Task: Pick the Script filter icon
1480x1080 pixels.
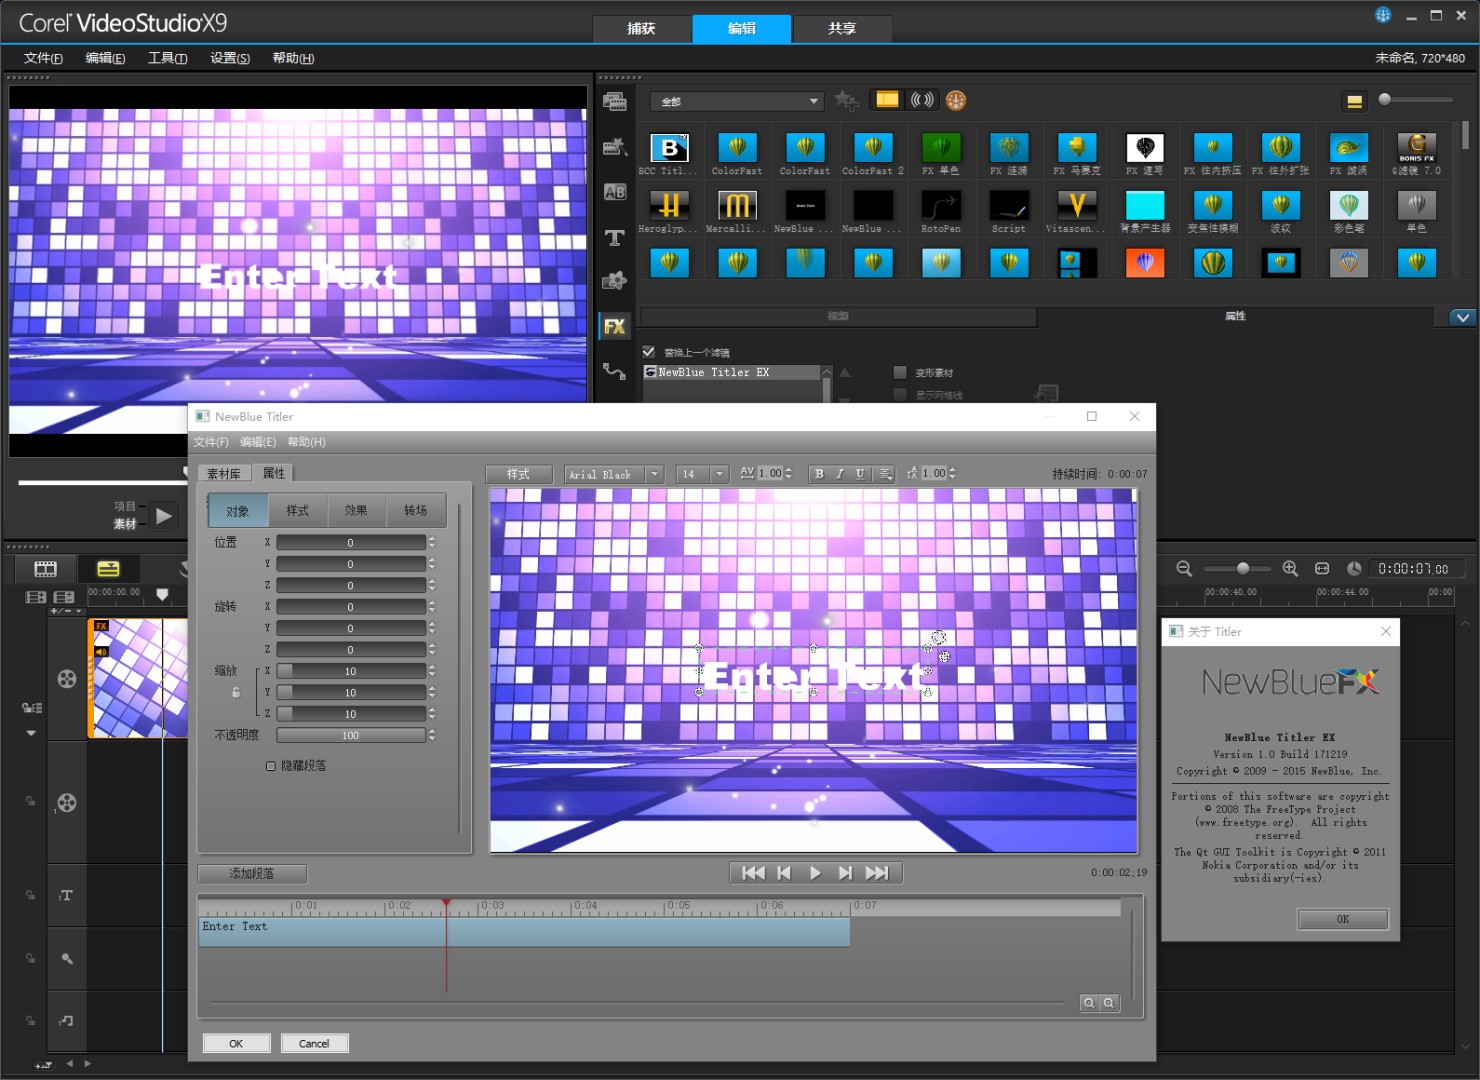Action: coord(1009,206)
